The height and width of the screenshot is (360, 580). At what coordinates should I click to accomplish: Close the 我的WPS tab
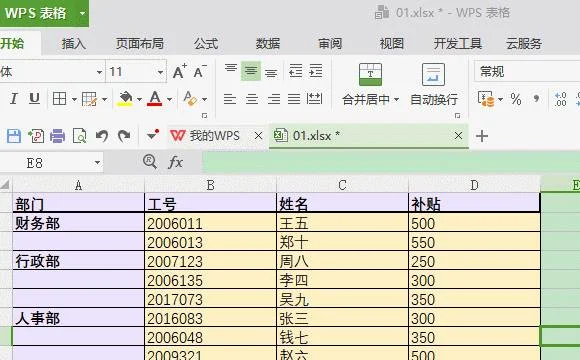point(259,136)
